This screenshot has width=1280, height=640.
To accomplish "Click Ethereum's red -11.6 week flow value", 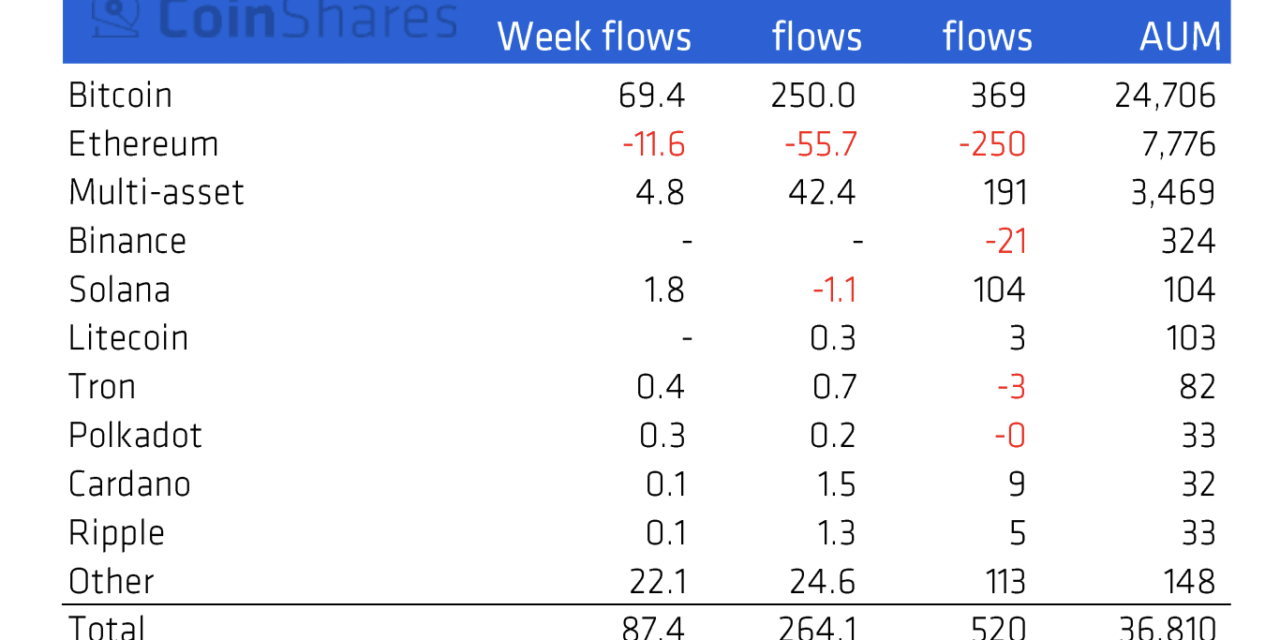I will pos(653,144).
